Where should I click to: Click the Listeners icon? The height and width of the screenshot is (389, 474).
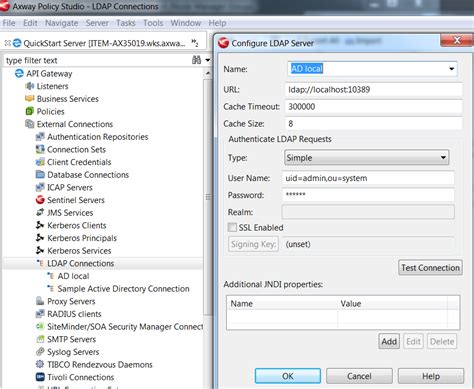tap(30, 86)
